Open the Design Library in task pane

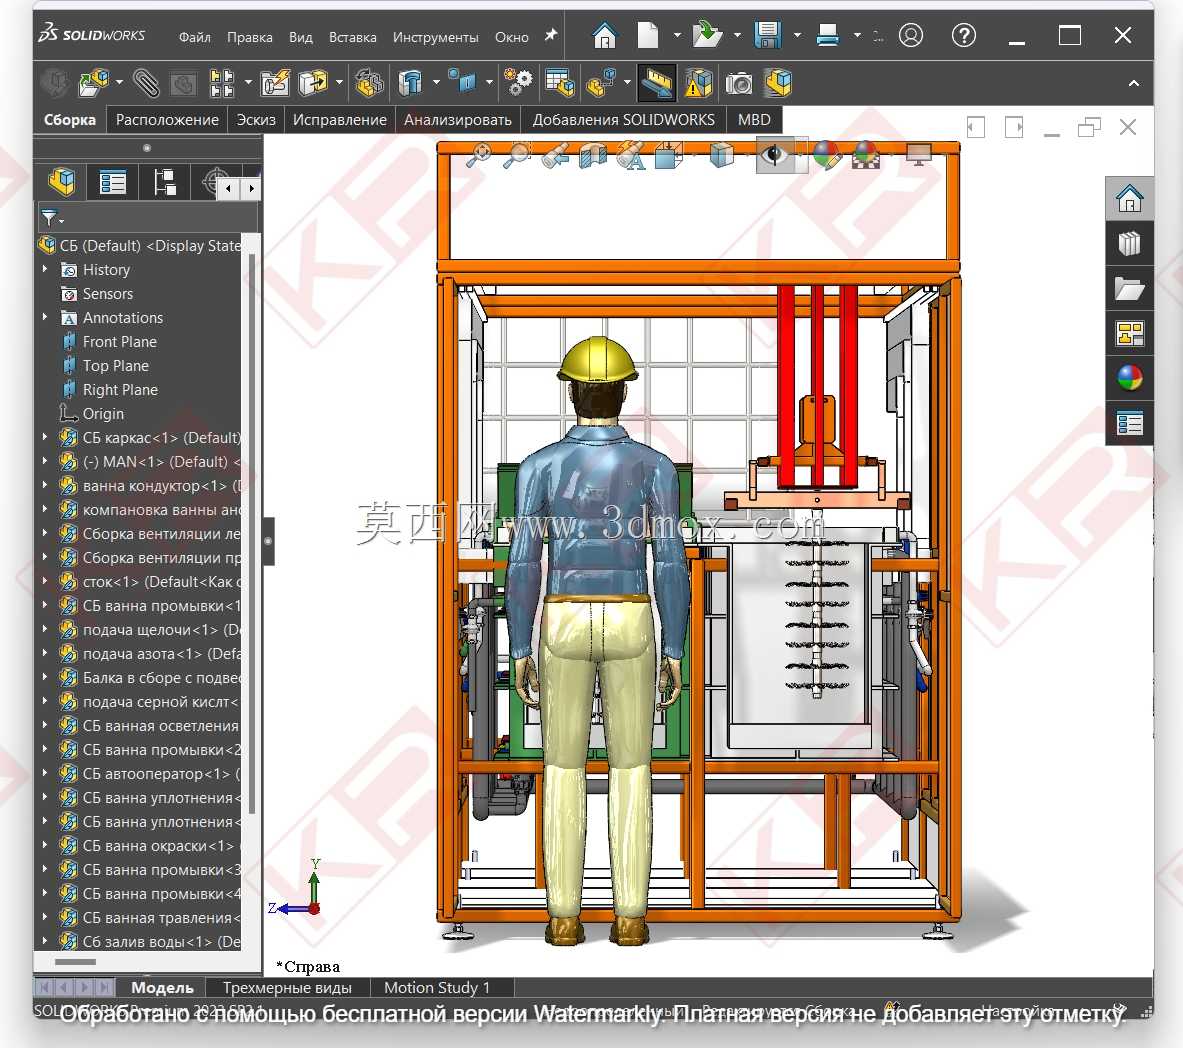tap(1129, 244)
